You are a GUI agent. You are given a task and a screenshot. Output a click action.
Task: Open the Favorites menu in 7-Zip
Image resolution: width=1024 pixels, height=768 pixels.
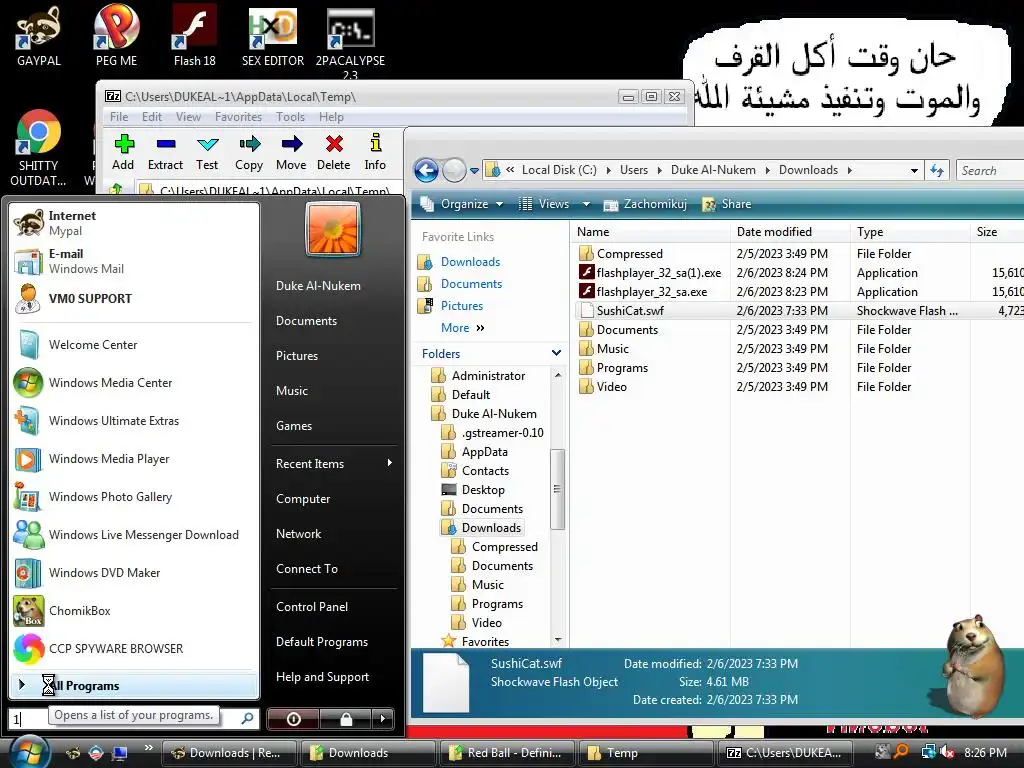(x=238, y=117)
